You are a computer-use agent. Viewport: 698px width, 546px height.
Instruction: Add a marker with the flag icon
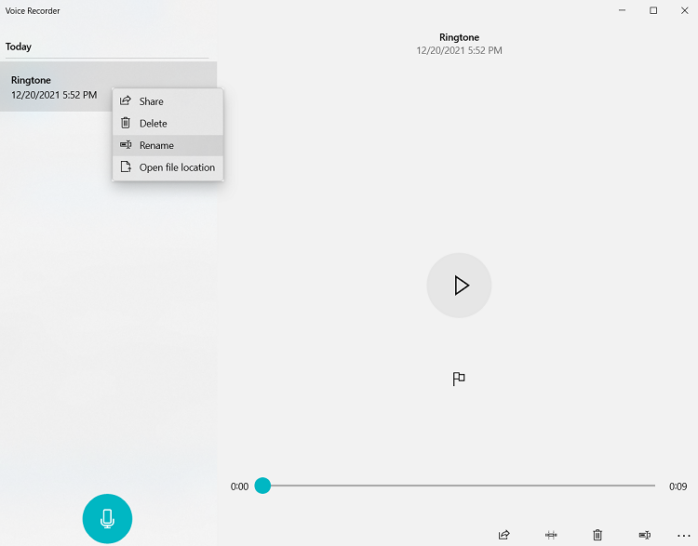click(459, 379)
